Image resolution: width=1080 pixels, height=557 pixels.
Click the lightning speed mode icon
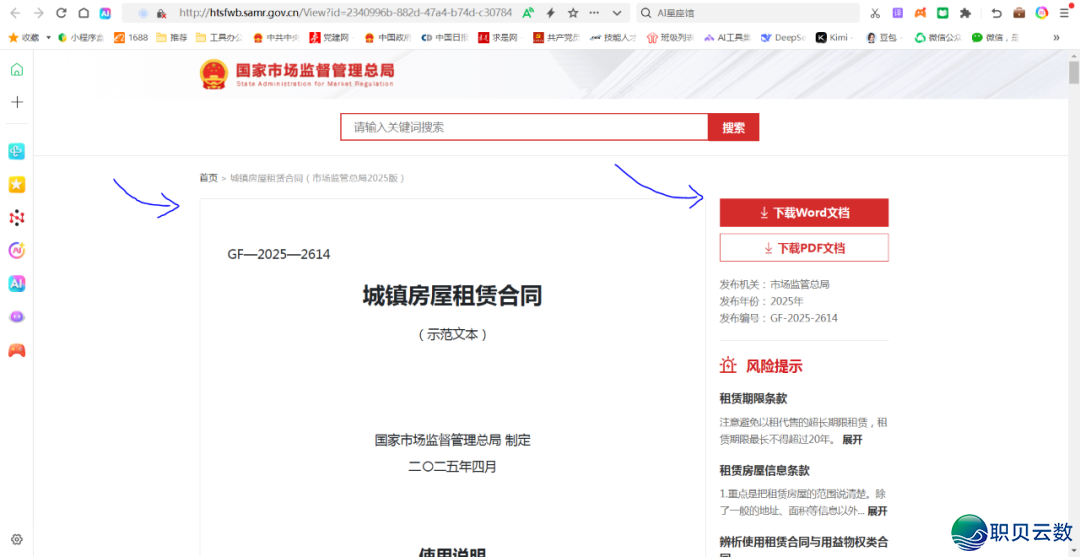click(550, 12)
